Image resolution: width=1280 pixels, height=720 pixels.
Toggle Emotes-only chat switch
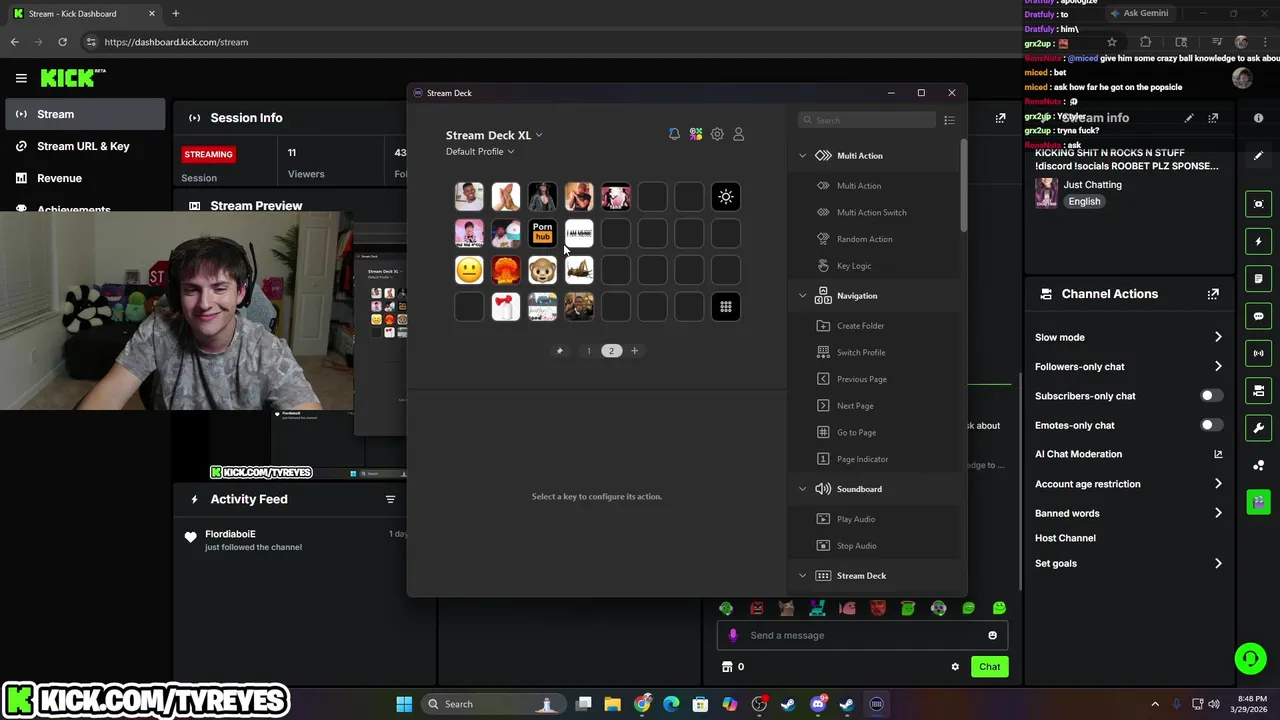1211,425
